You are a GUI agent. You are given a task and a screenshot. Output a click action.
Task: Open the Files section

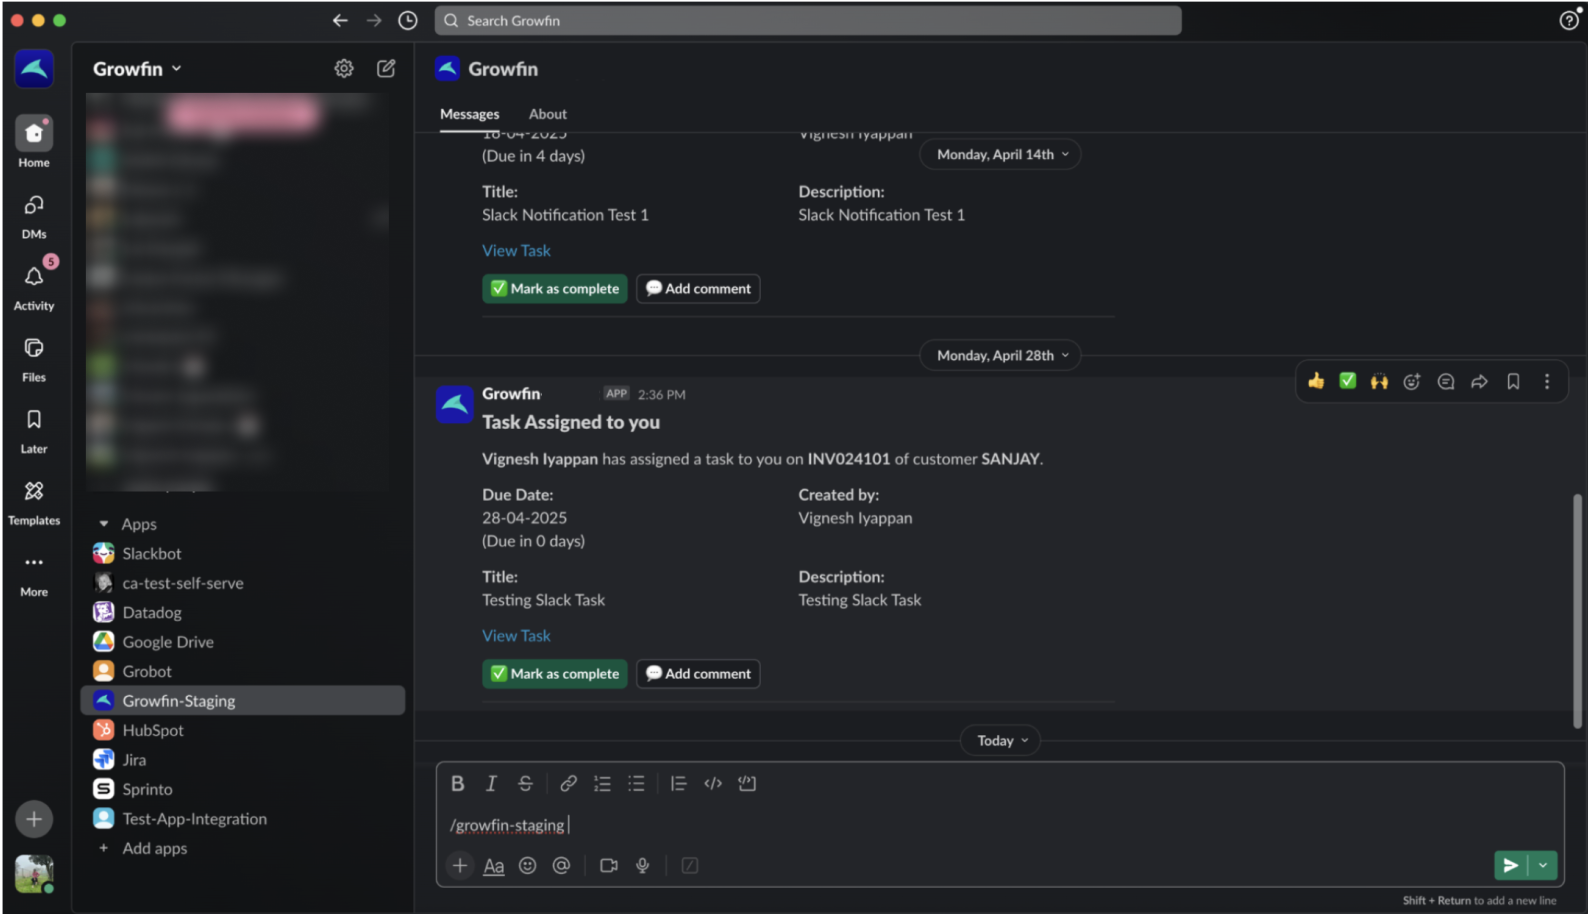[x=34, y=359]
